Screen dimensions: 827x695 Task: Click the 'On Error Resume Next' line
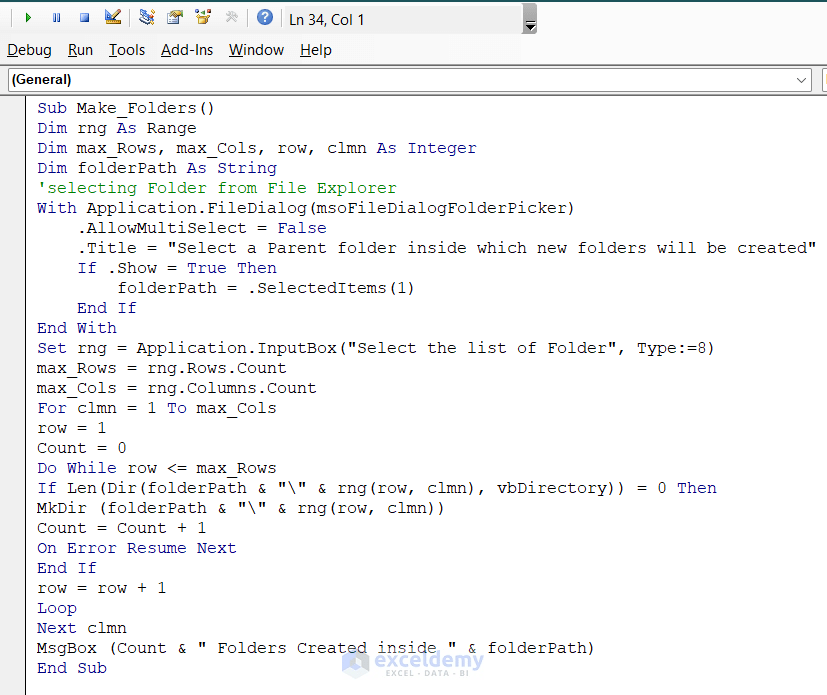[x=137, y=549]
